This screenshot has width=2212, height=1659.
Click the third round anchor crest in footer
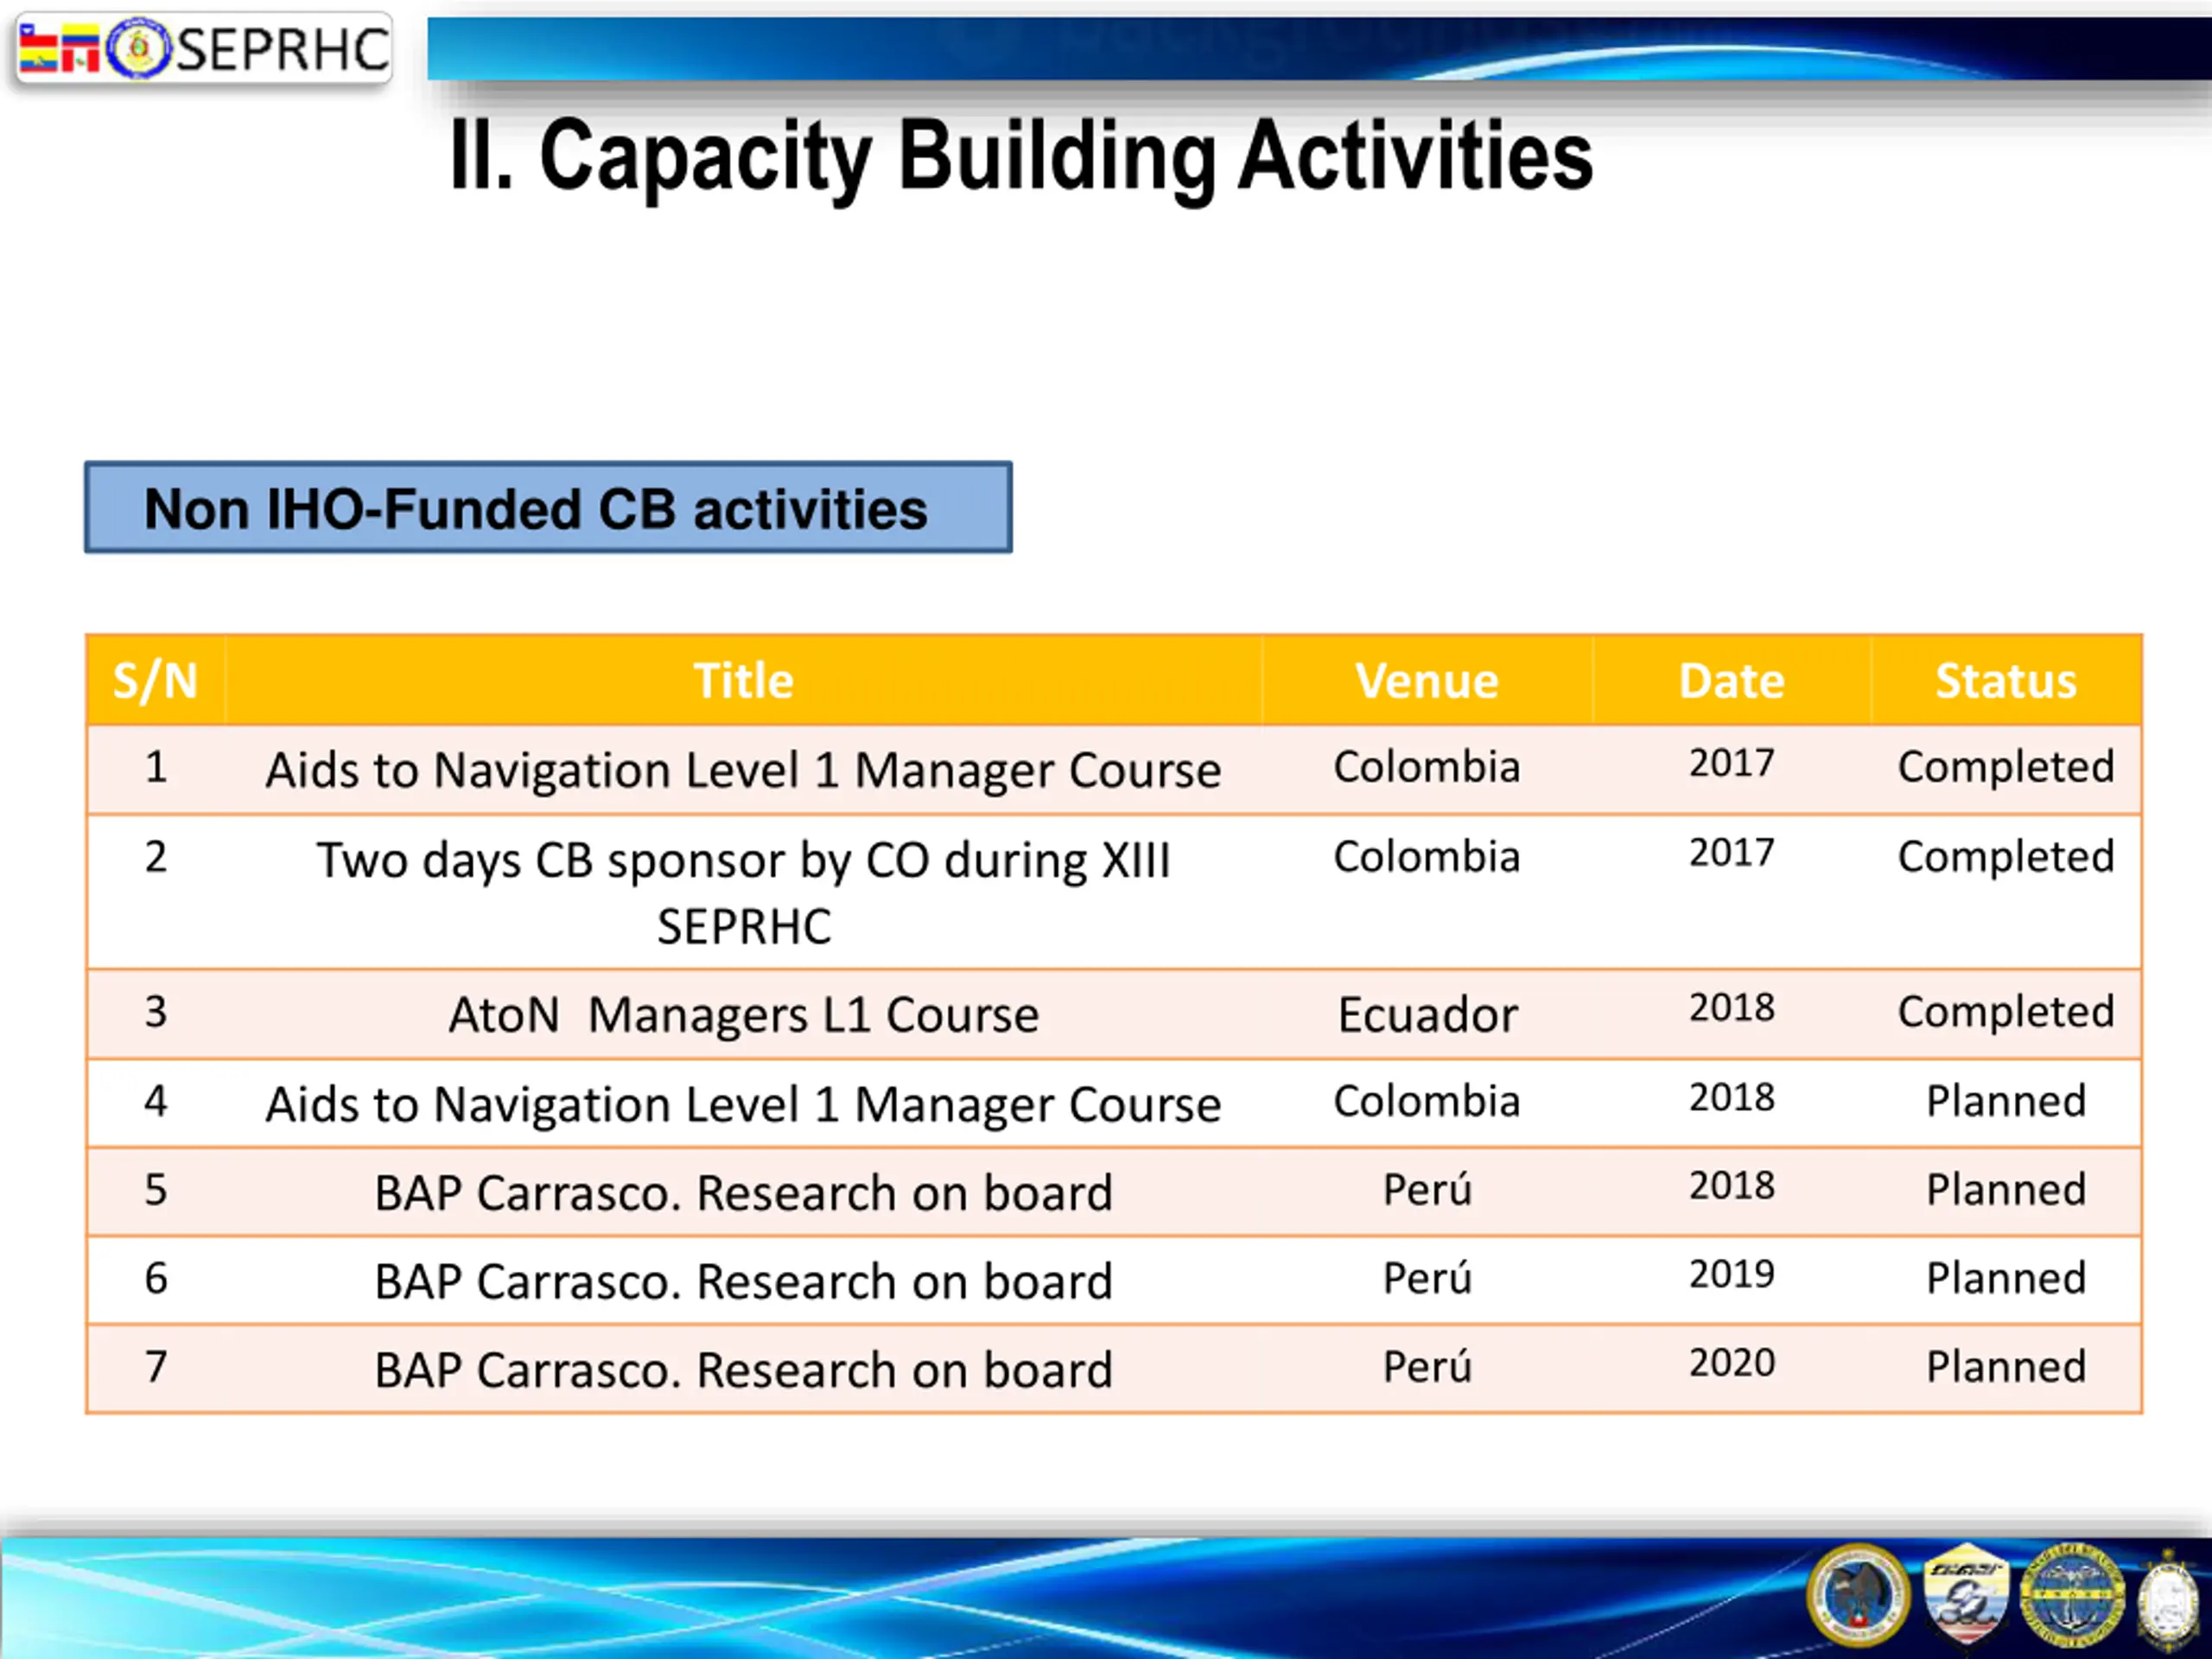point(2072,1595)
